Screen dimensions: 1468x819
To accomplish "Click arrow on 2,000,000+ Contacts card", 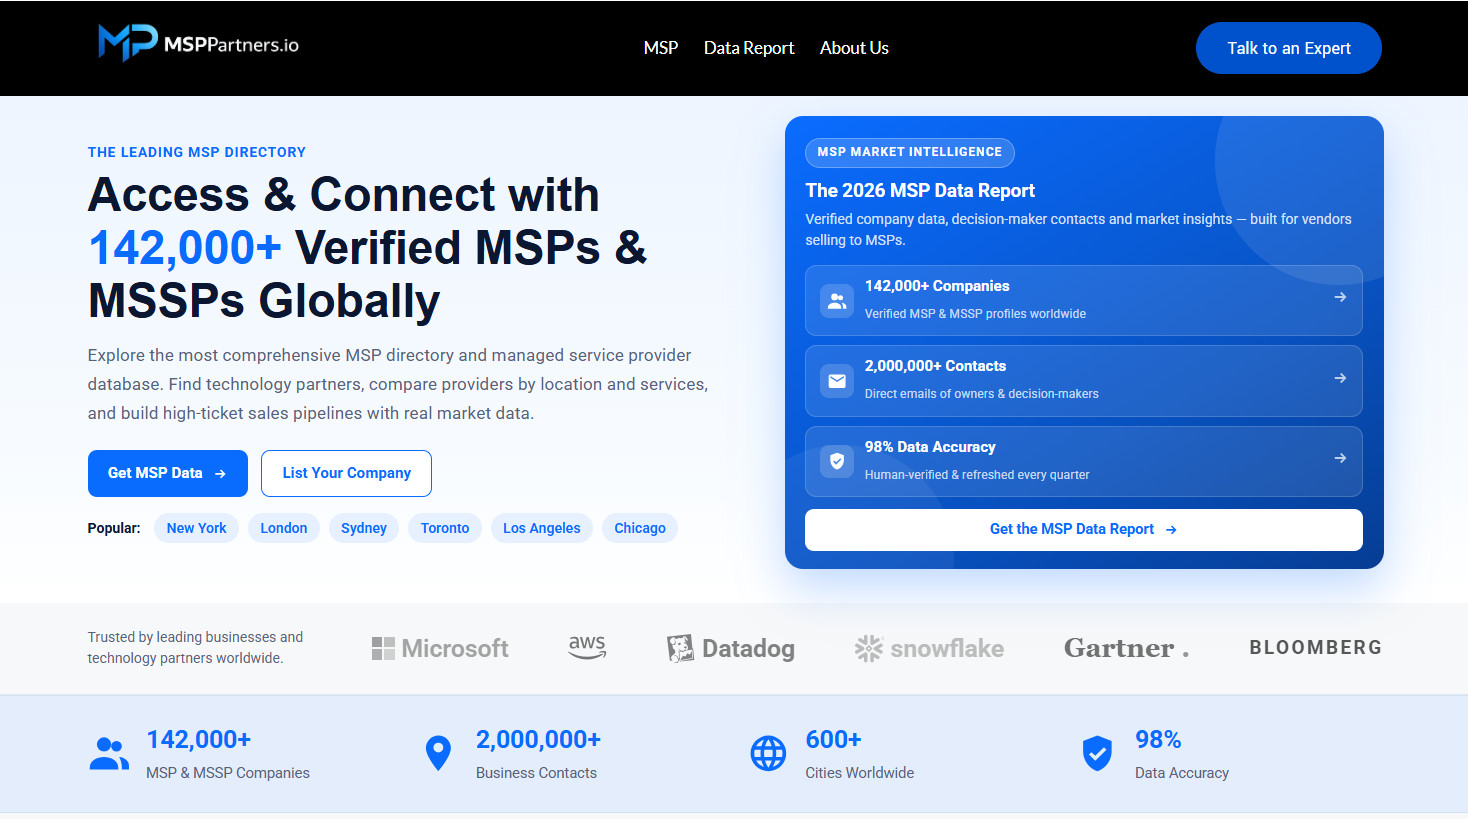I will click(x=1340, y=378).
